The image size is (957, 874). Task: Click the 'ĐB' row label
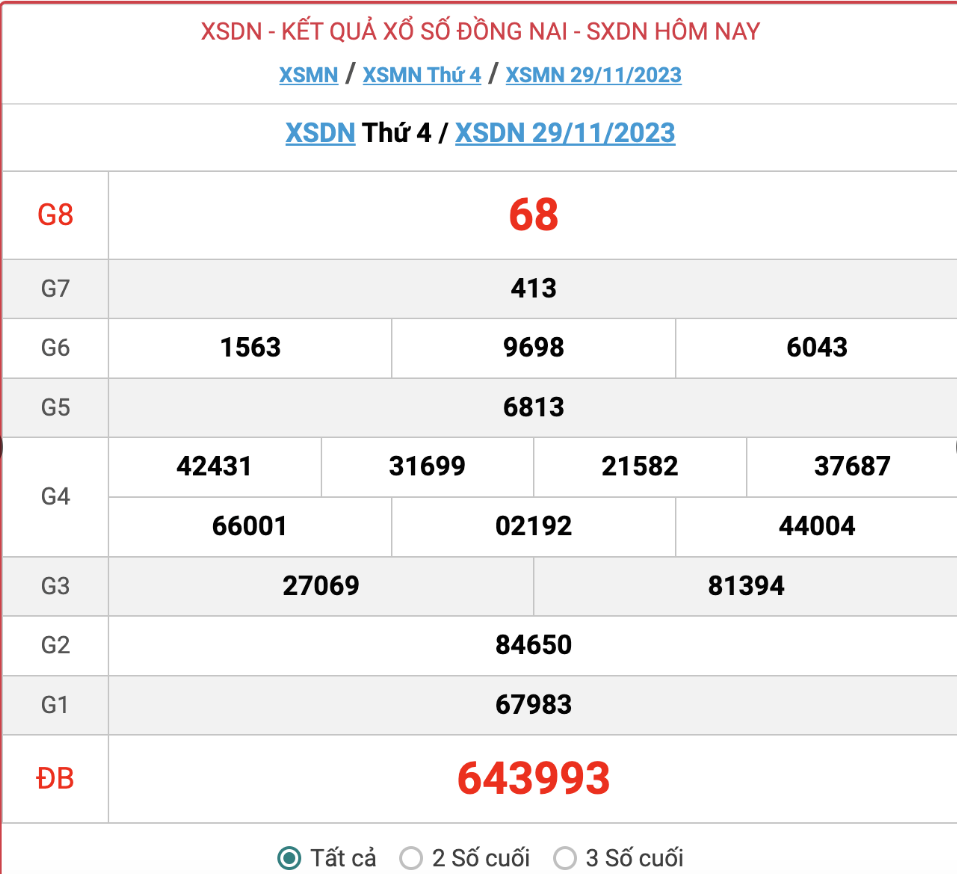(55, 779)
